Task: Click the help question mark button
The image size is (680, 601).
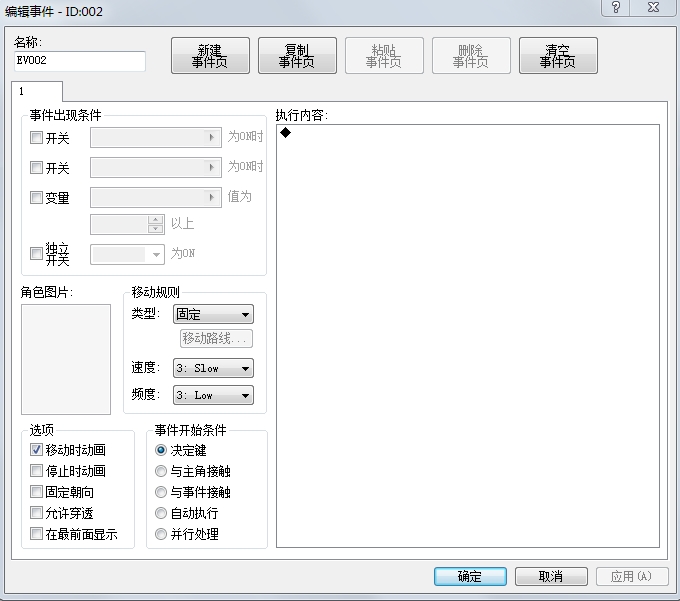Action: (615, 7)
